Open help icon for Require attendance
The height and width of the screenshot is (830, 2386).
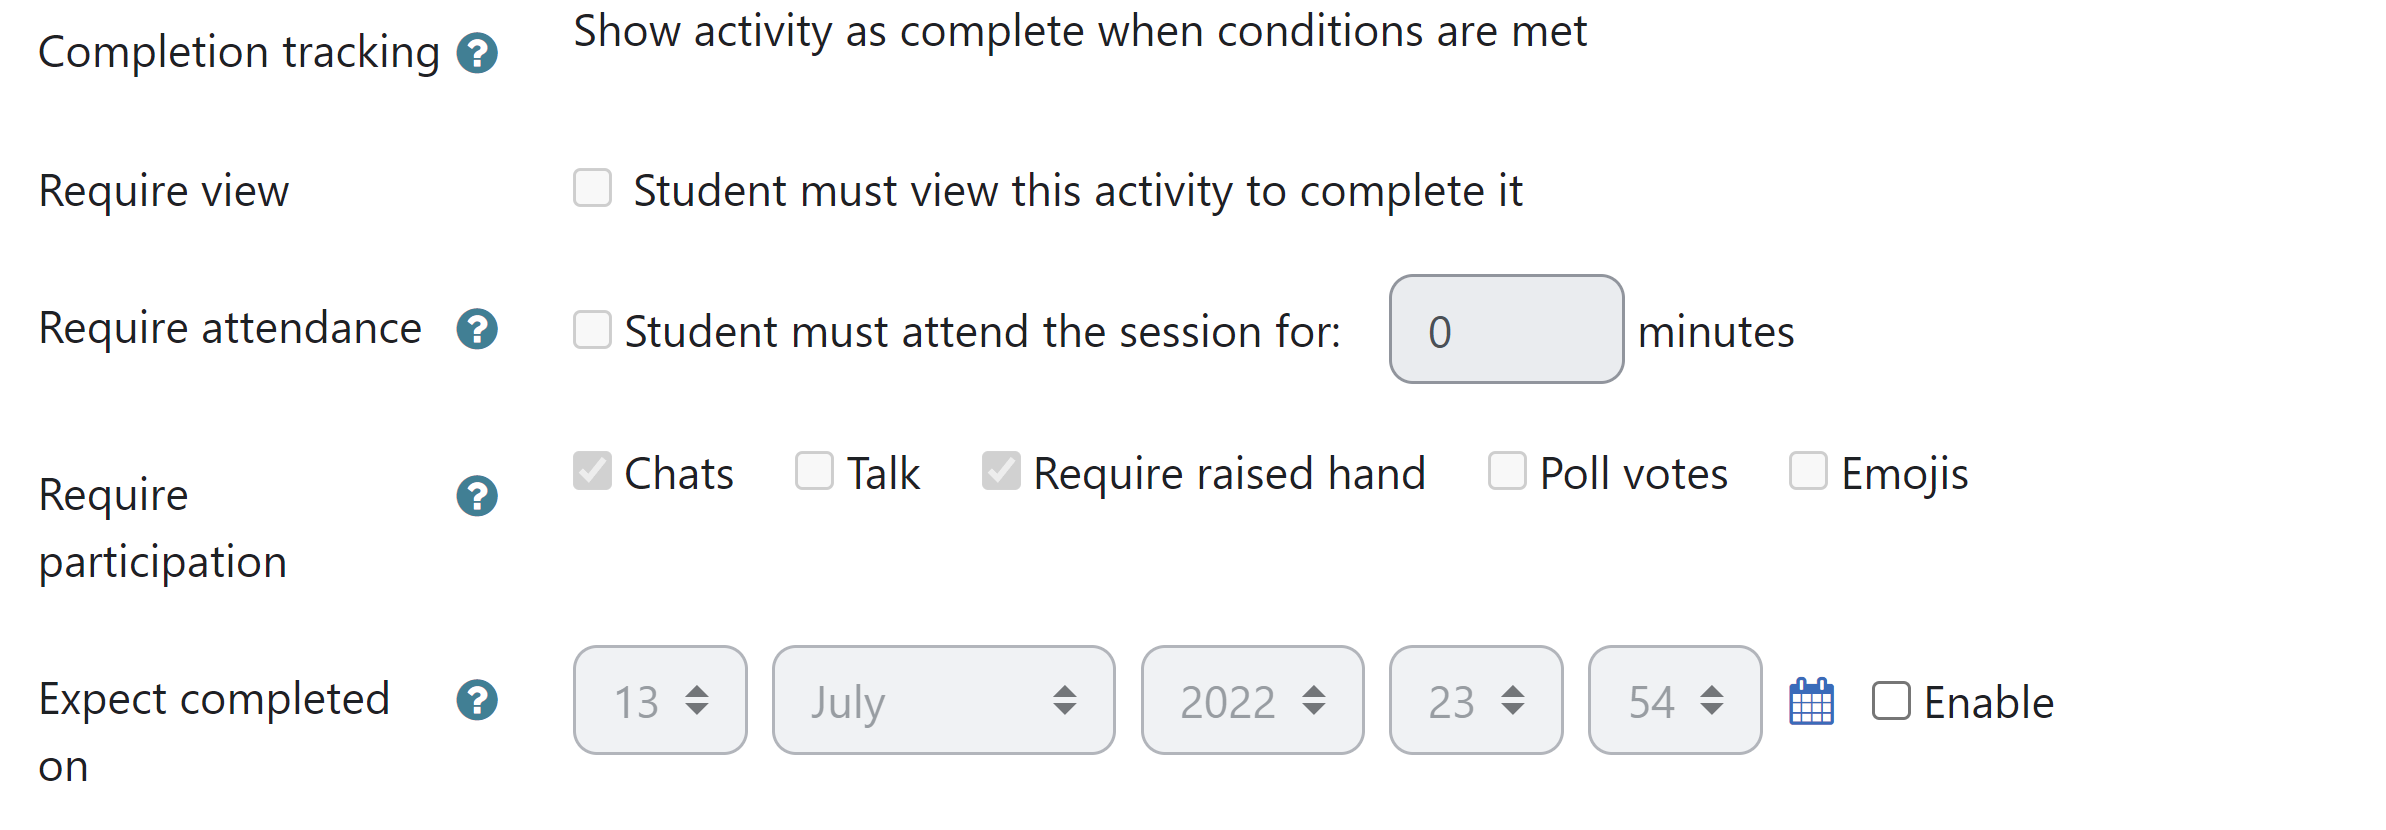click(x=477, y=329)
